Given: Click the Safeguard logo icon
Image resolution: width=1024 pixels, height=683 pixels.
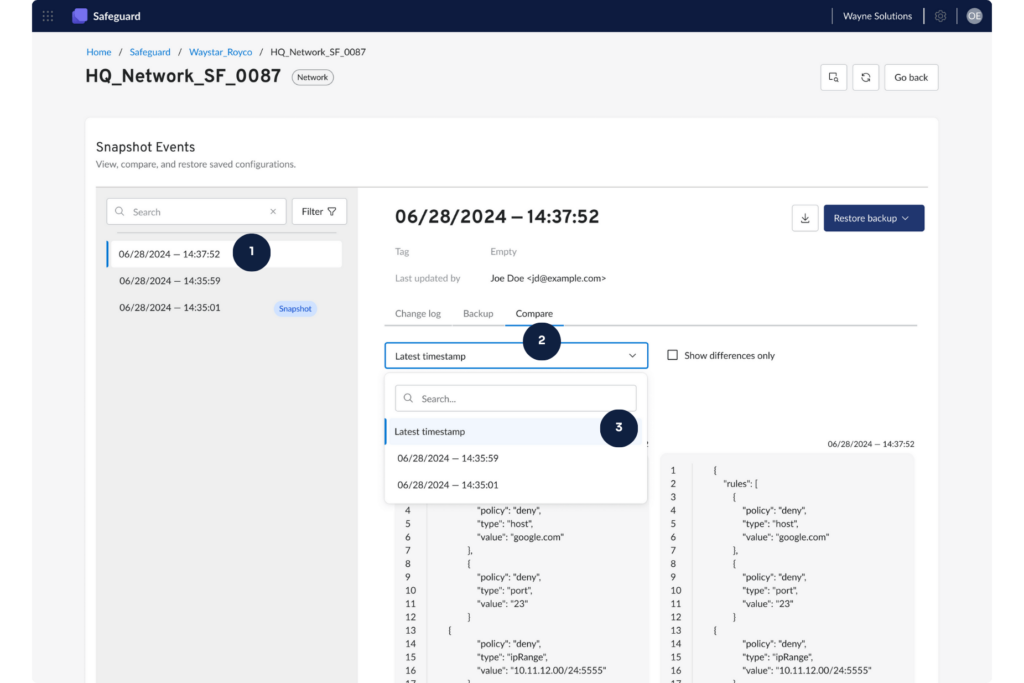Looking at the screenshot, I should pyautogui.click(x=79, y=15).
